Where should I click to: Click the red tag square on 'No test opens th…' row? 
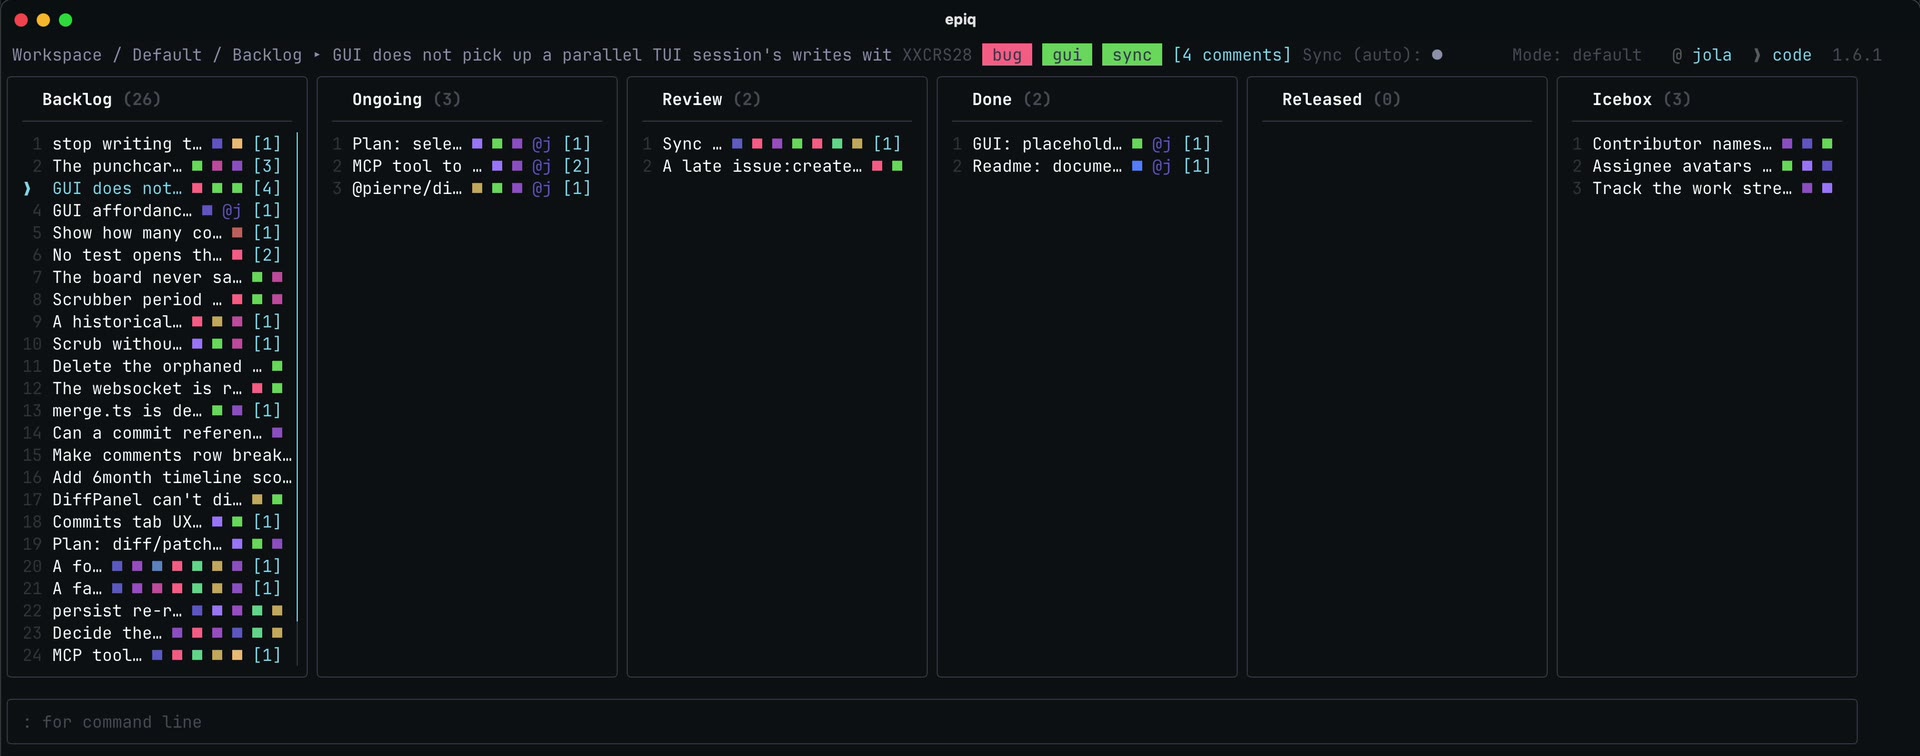tap(237, 255)
